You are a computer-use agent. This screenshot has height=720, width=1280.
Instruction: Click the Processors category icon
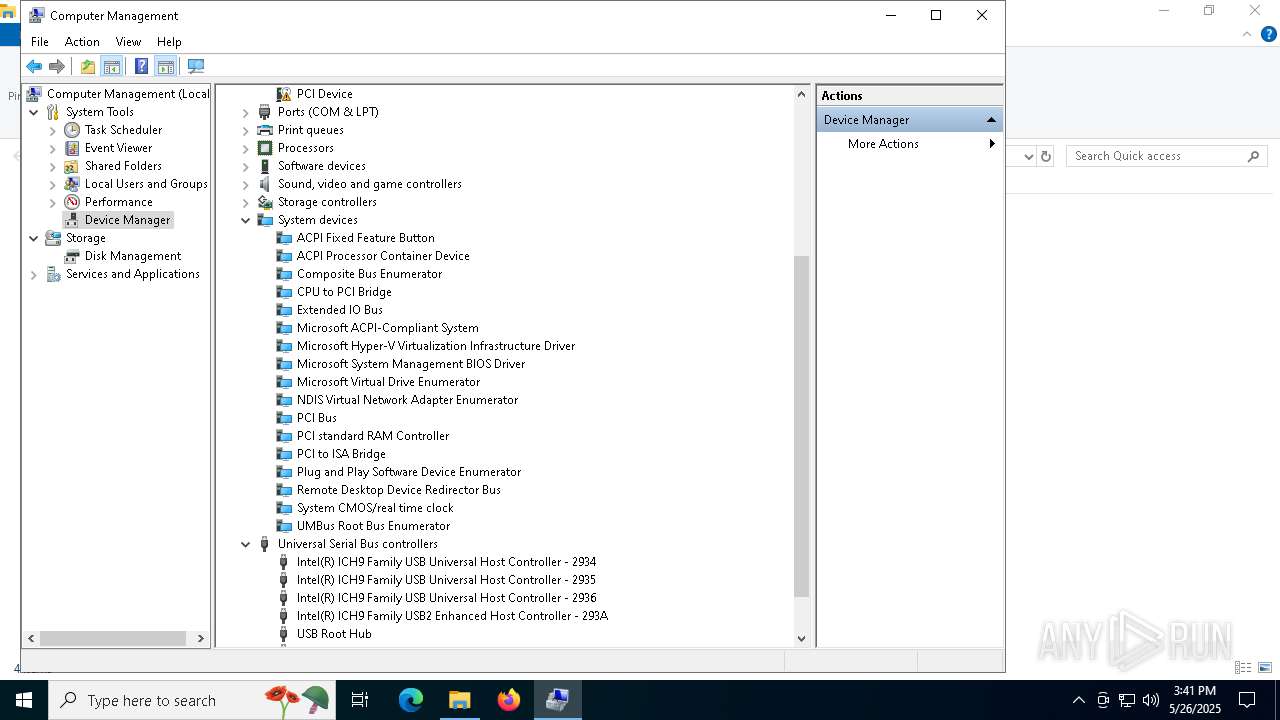pos(265,148)
